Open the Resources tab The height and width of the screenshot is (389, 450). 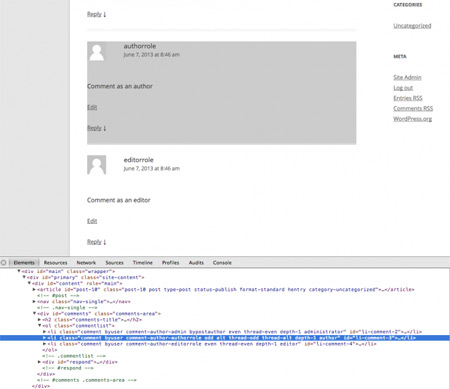click(55, 263)
